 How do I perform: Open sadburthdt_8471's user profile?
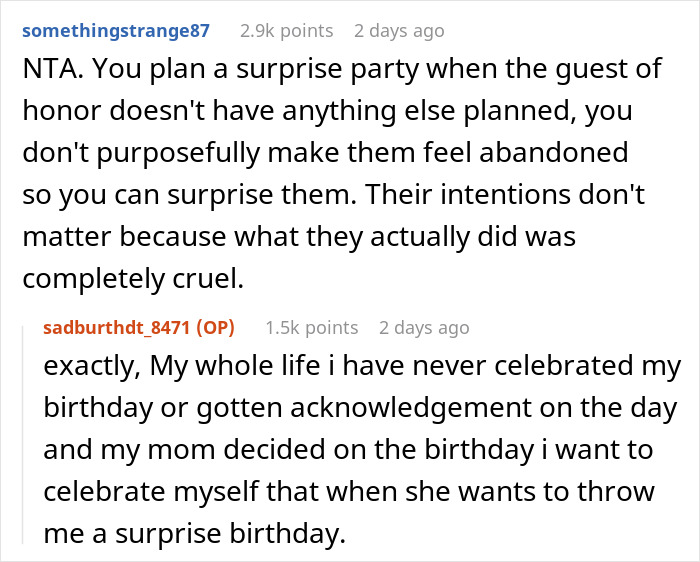coord(118,327)
